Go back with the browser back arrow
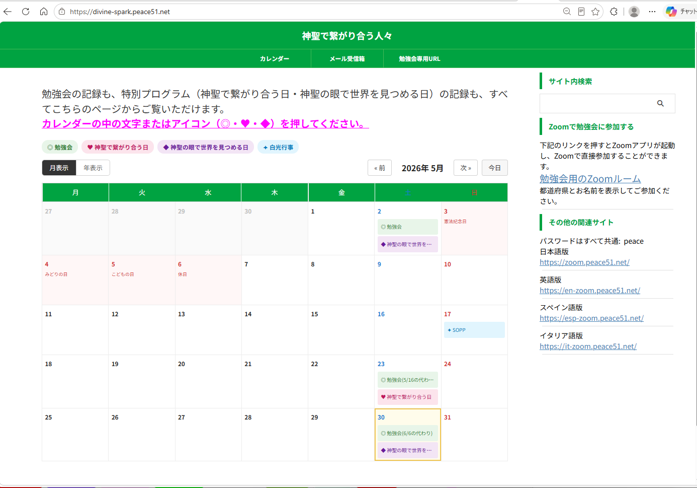697x488 pixels. point(8,12)
